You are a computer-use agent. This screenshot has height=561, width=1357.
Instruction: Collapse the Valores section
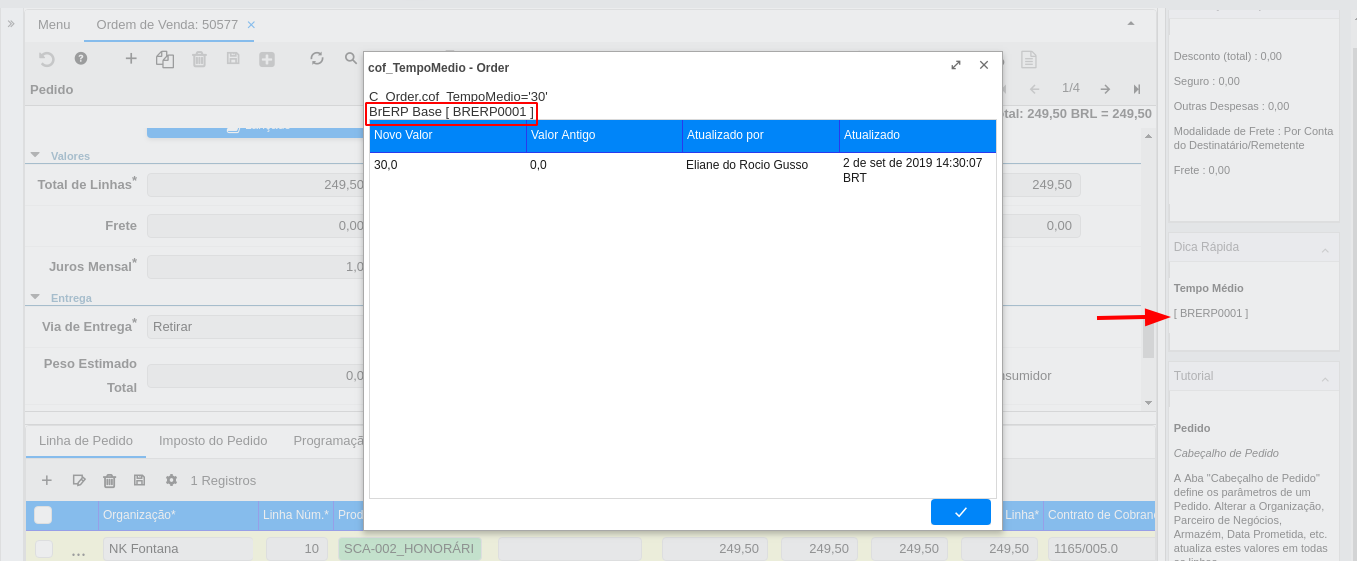[x=36, y=156]
